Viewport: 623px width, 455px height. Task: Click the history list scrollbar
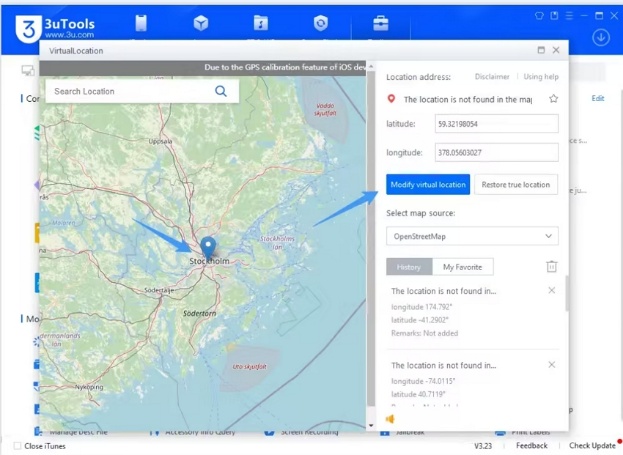pyautogui.click(x=567, y=293)
